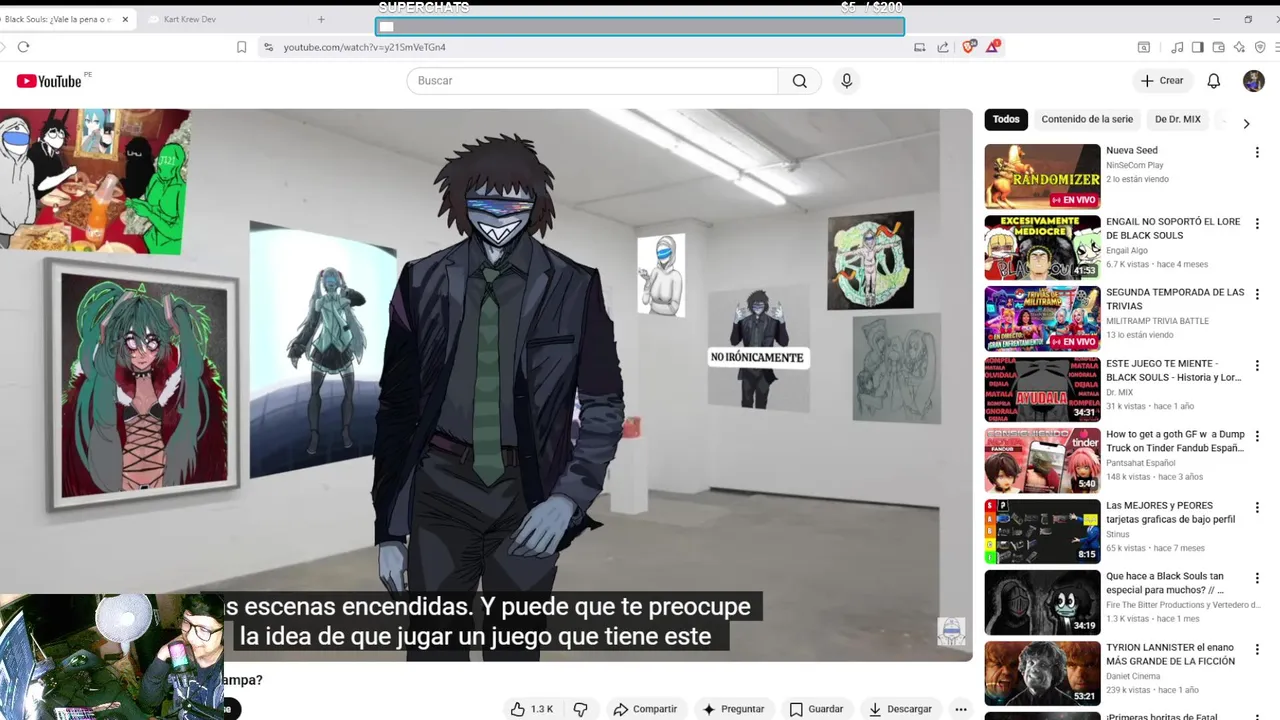Open options for Que hace a Black Souls video
The width and height of the screenshot is (1280, 720).
click(x=1257, y=579)
